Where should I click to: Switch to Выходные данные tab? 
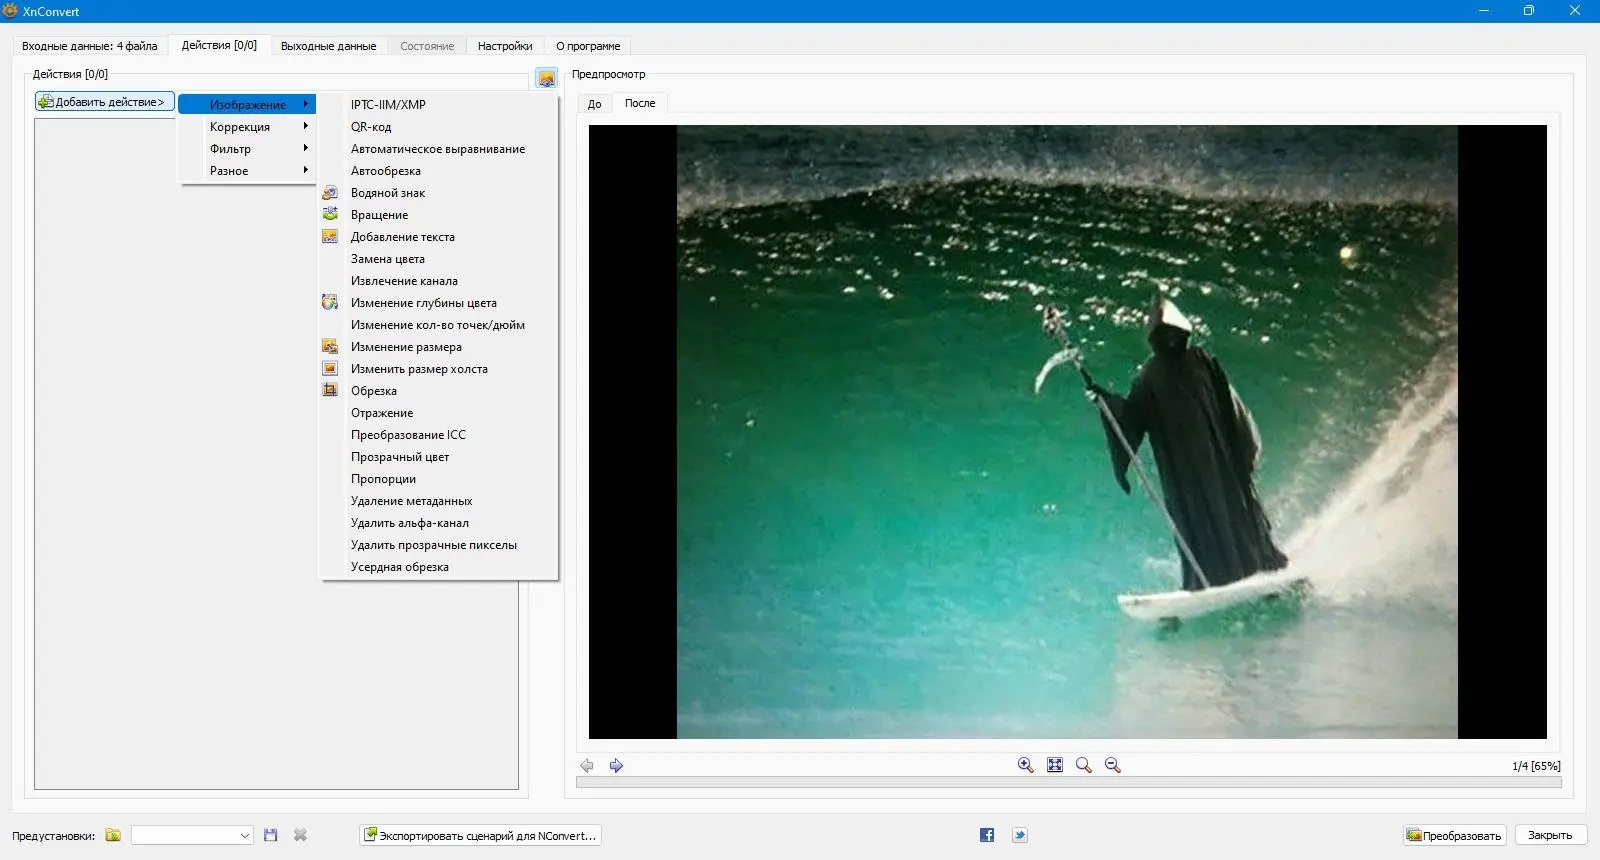coord(328,46)
